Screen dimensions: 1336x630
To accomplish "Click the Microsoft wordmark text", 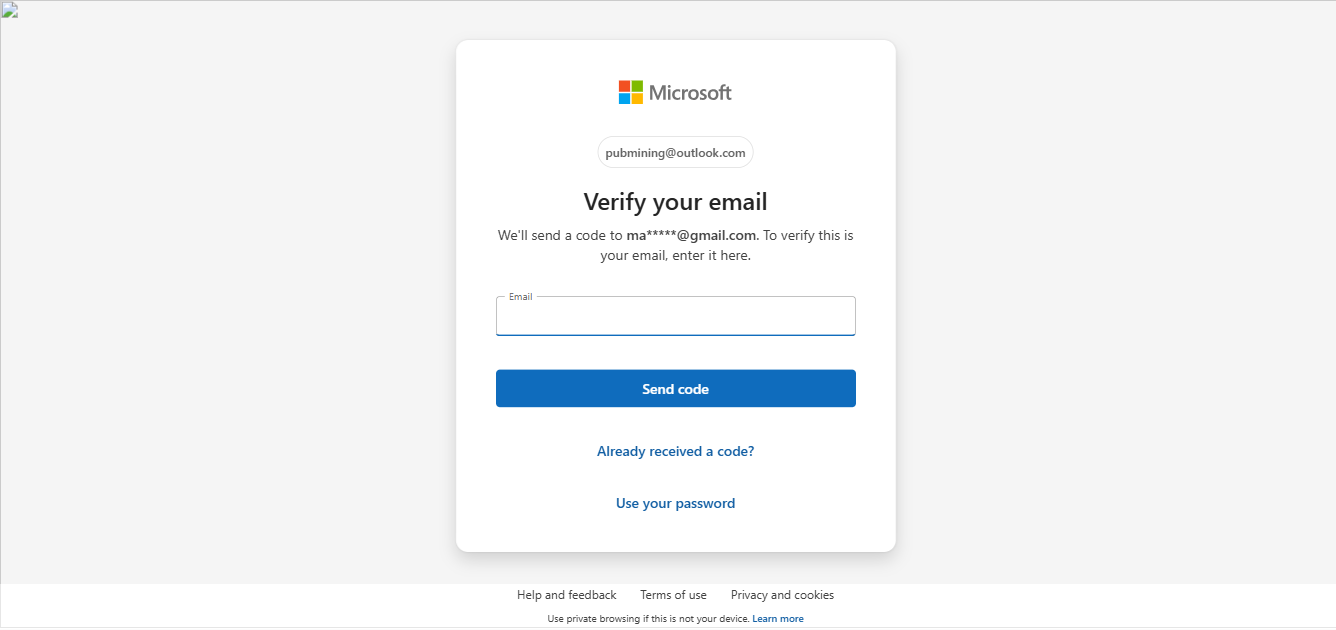I will (x=690, y=93).
